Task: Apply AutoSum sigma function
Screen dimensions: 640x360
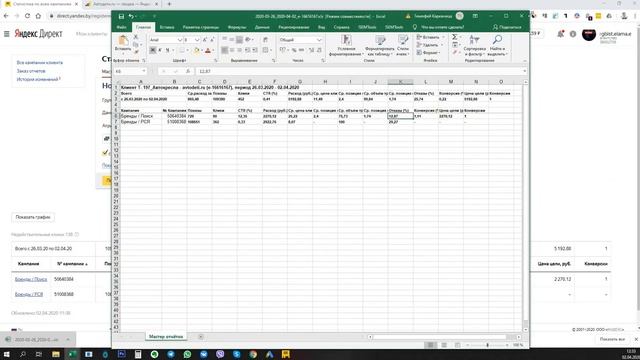Action: 455,37
